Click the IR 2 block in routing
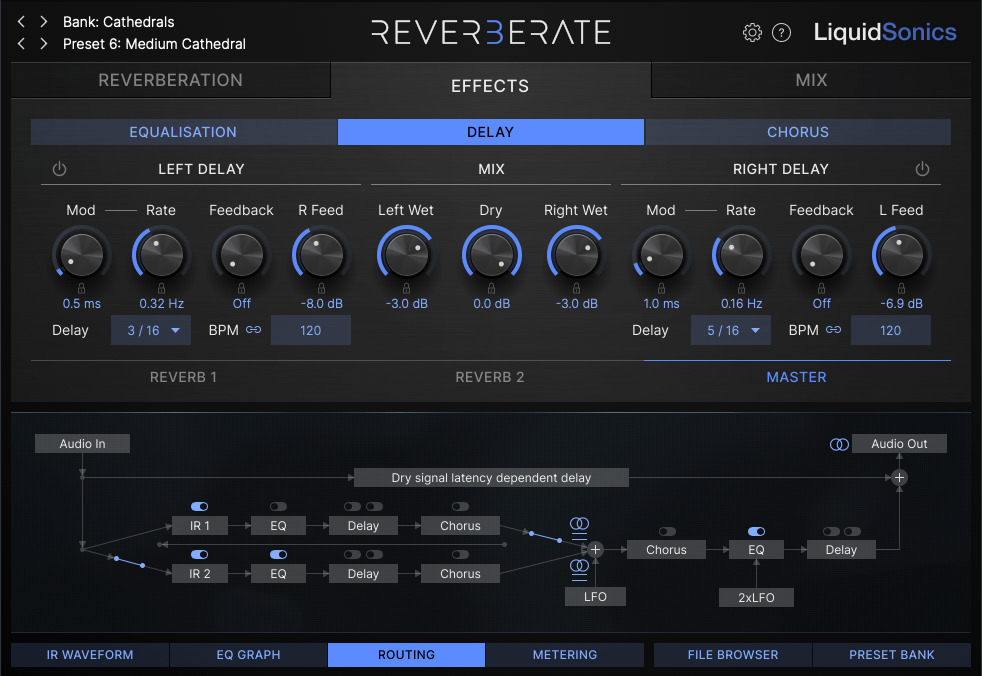 click(x=200, y=574)
